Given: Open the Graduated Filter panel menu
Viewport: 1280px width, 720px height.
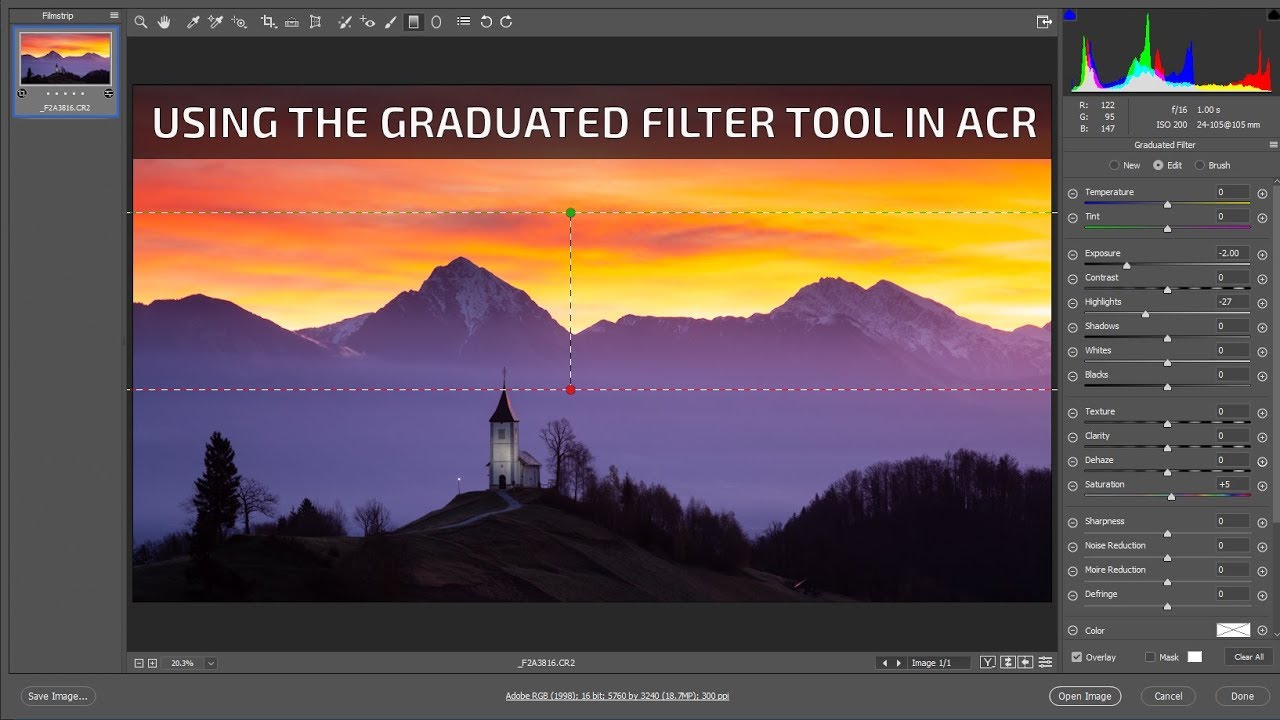Looking at the screenshot, I should click(x=1273, y=145).
